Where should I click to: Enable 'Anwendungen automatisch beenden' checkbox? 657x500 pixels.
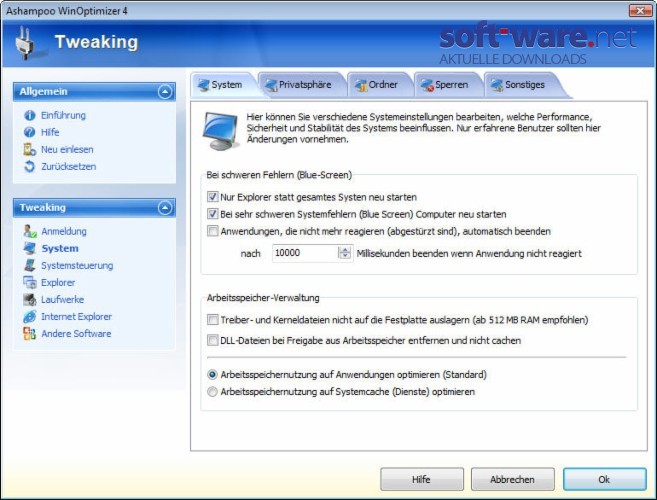click(x=213, y=231)
